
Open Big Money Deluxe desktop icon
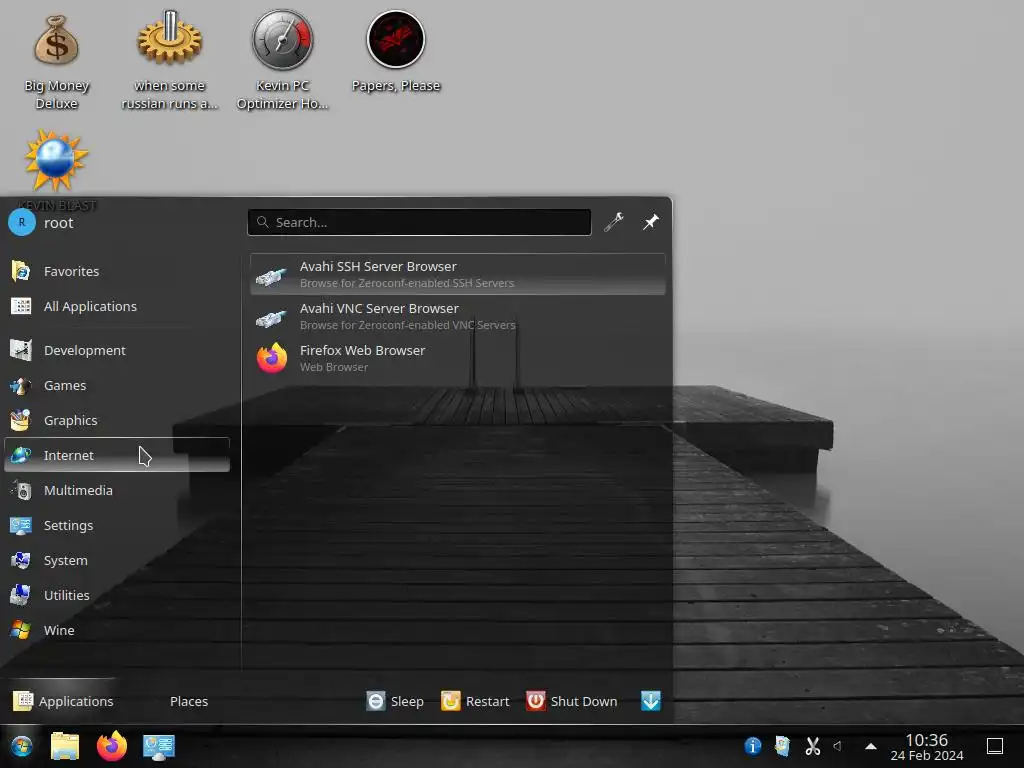57,60
